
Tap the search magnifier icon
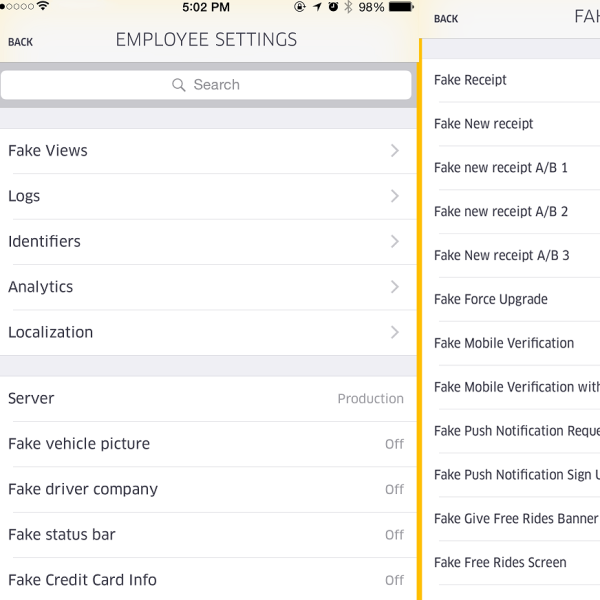(179, 85)
